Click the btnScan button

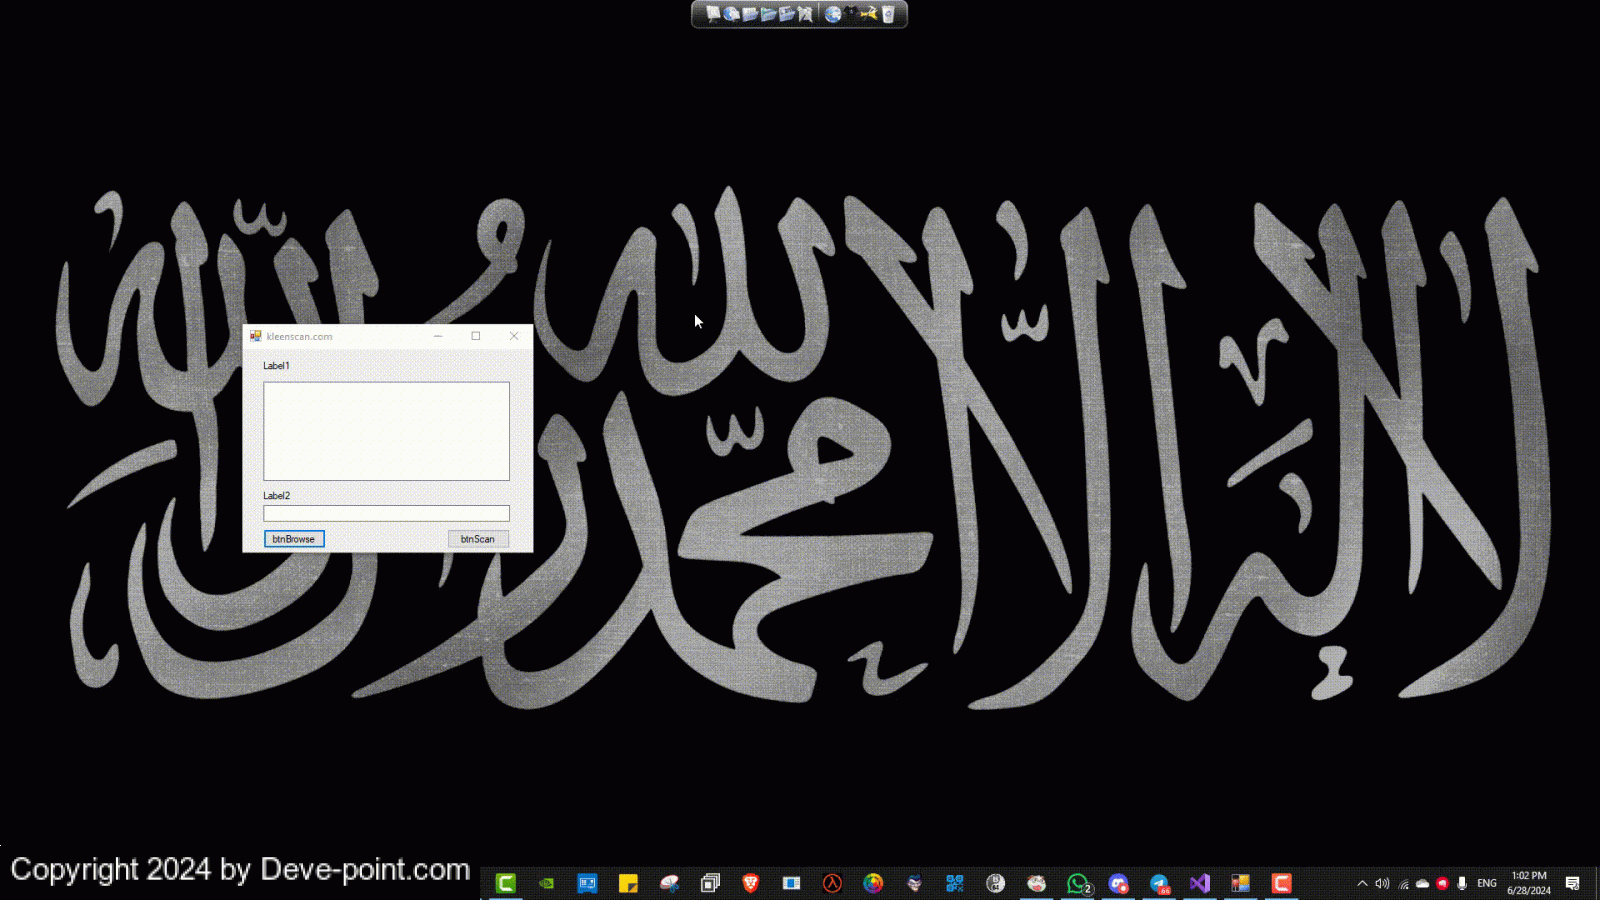pyautogui.click(x=478, y=539)
